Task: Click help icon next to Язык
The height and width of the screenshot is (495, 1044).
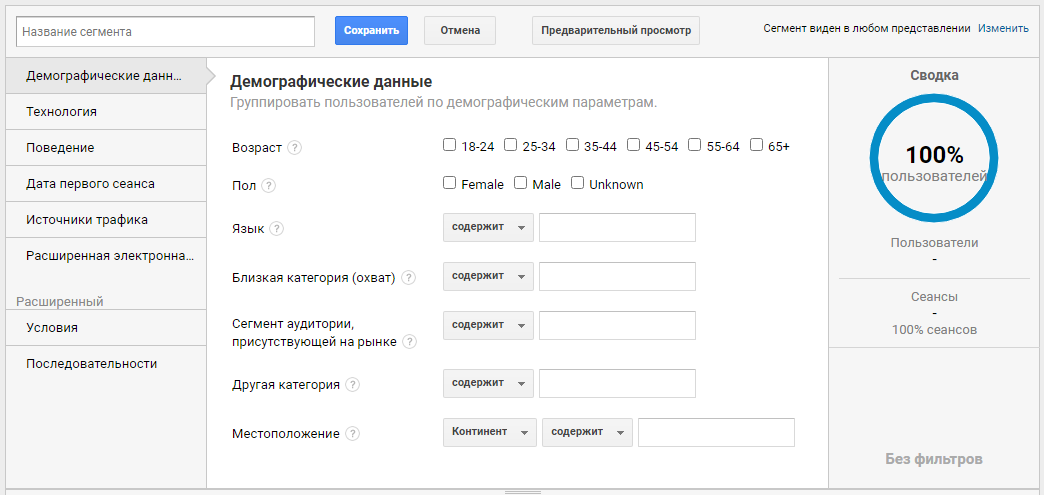Action: (x=276, y=229)
